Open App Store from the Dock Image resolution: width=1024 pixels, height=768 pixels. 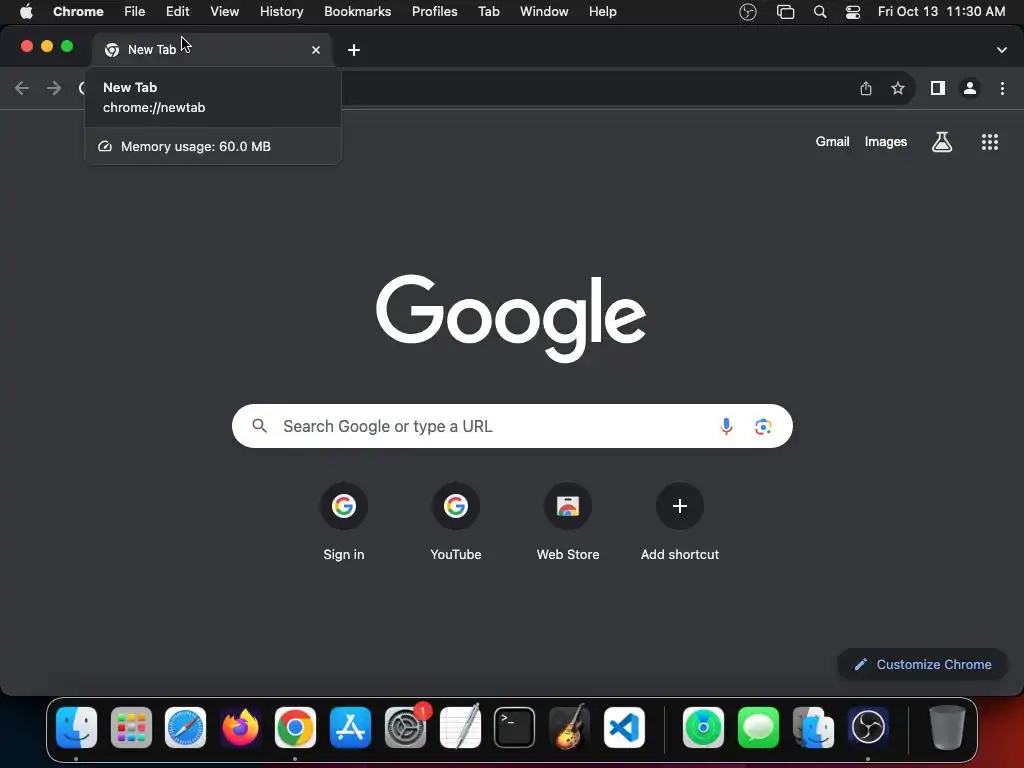350,728
